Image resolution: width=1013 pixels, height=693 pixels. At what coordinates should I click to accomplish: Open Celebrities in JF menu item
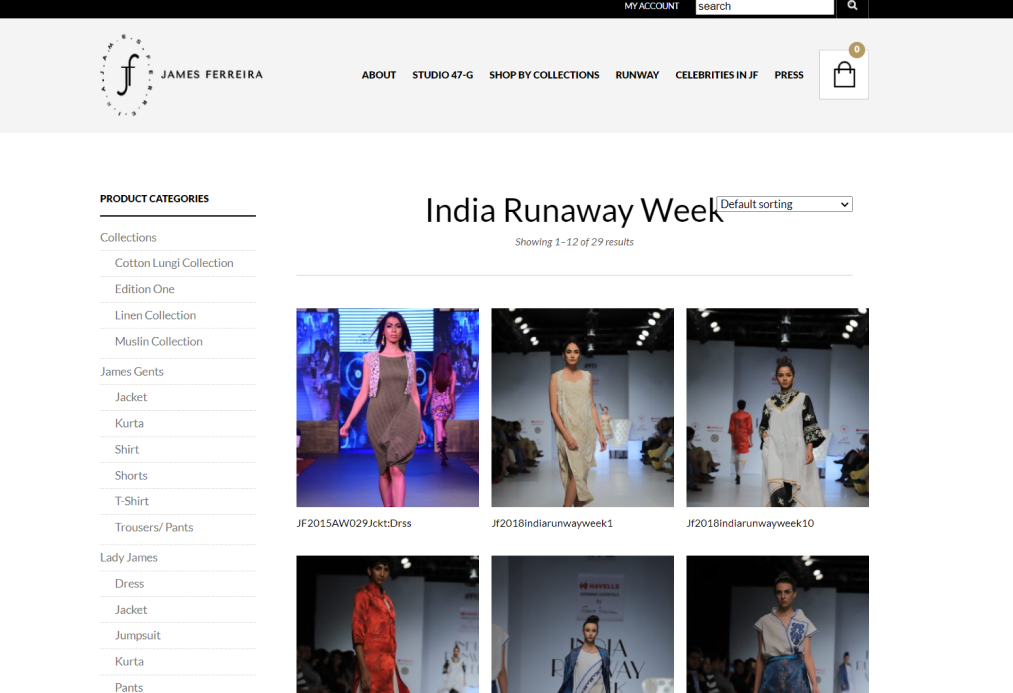point(716,75)
